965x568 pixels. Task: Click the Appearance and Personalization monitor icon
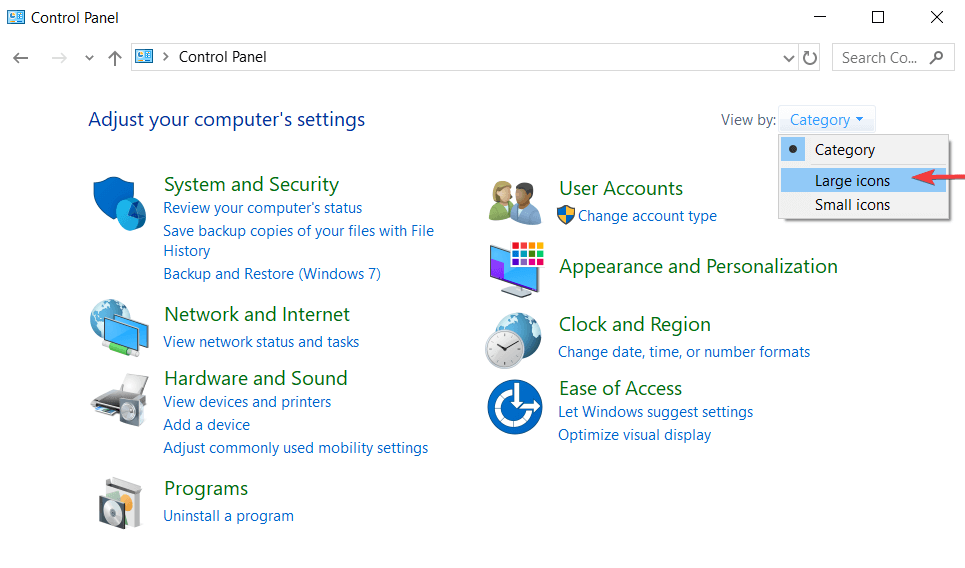click(516, 269)
